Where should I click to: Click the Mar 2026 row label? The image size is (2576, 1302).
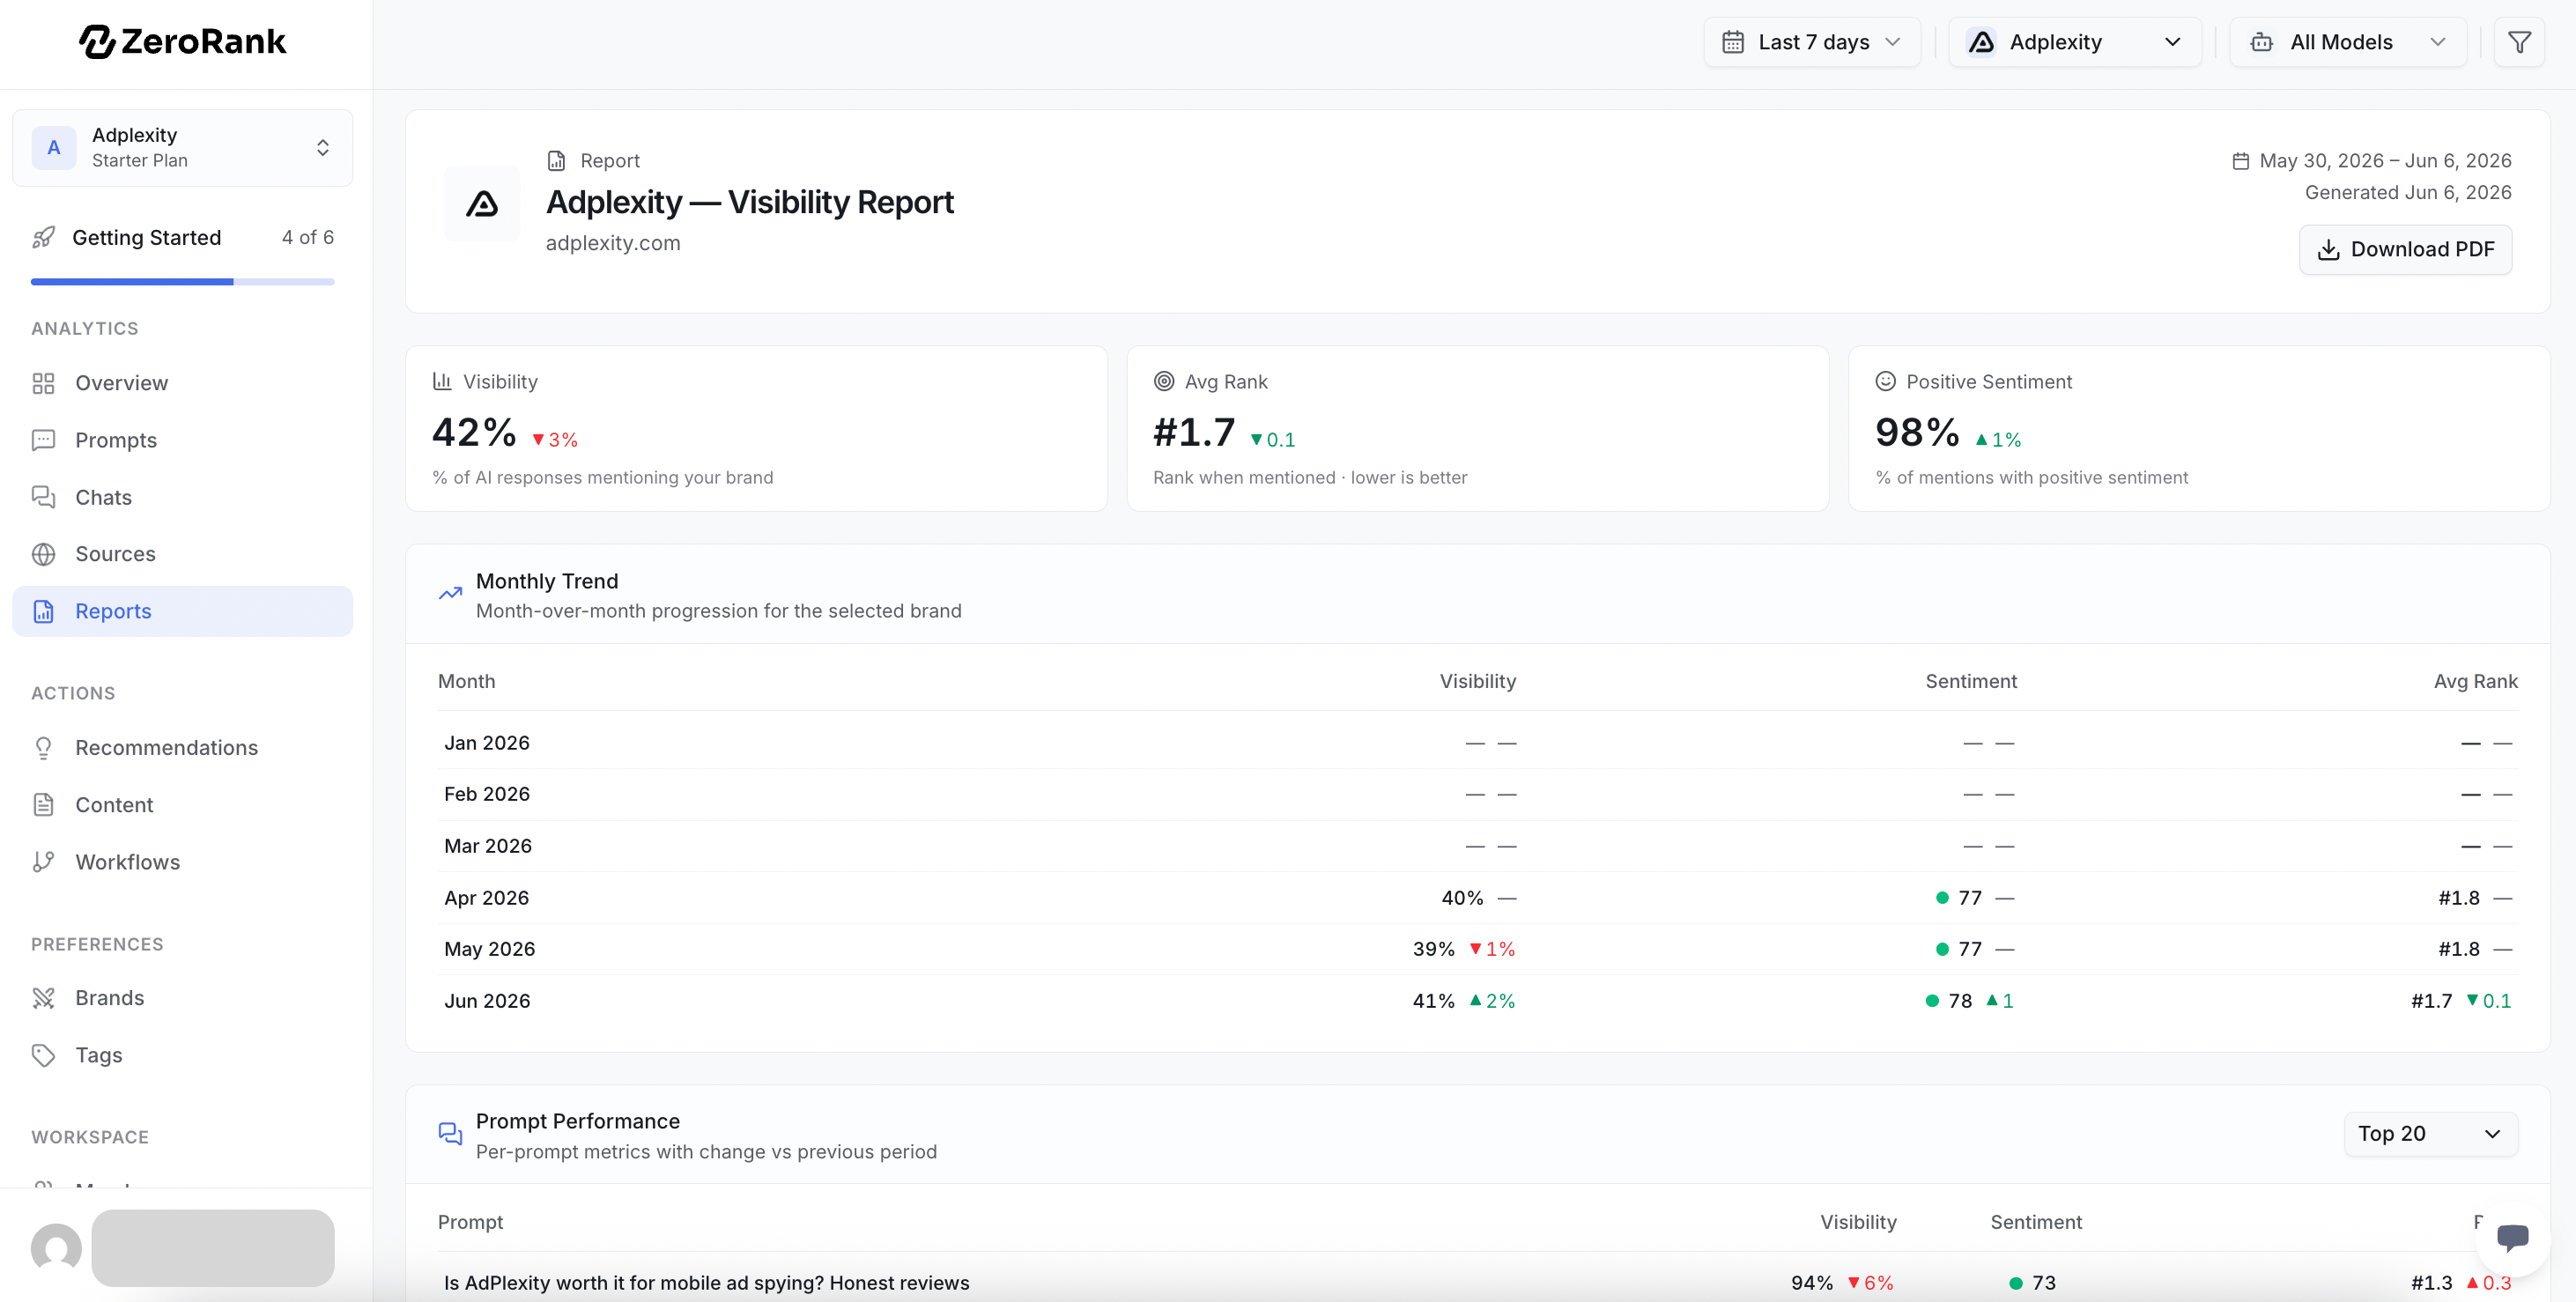(488, 846)
